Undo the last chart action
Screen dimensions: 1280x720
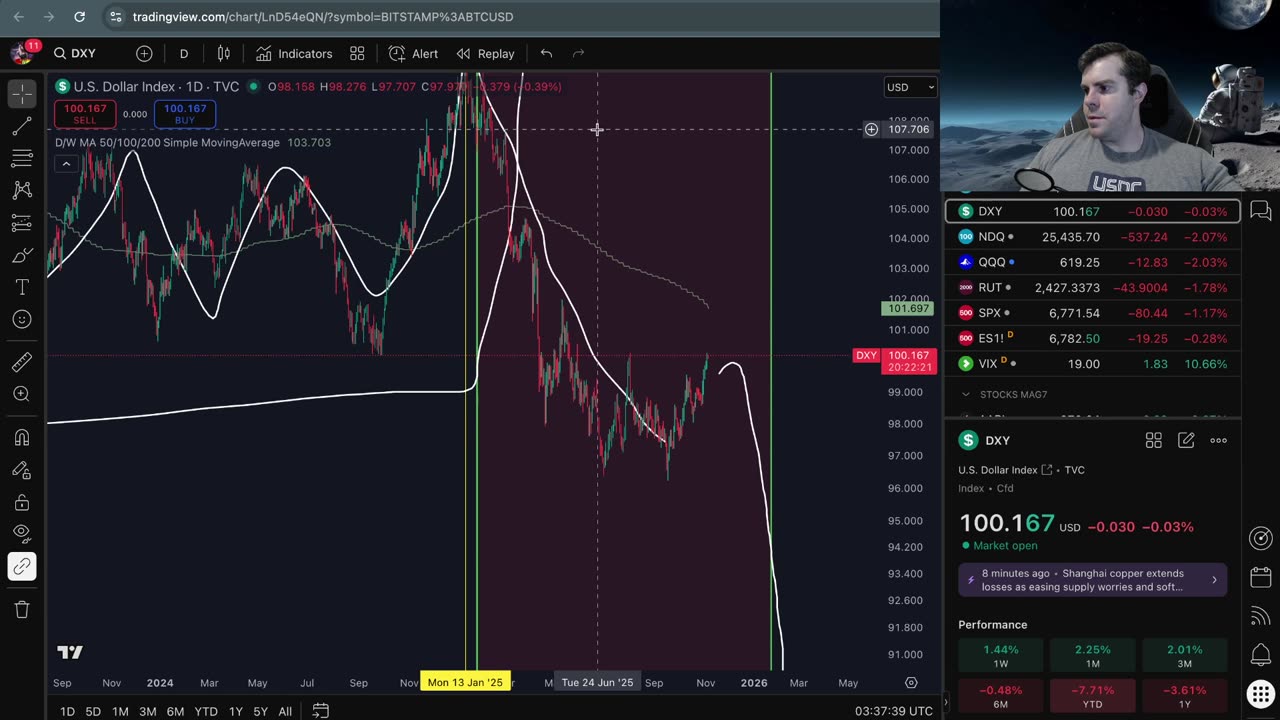tap(546, 53)
